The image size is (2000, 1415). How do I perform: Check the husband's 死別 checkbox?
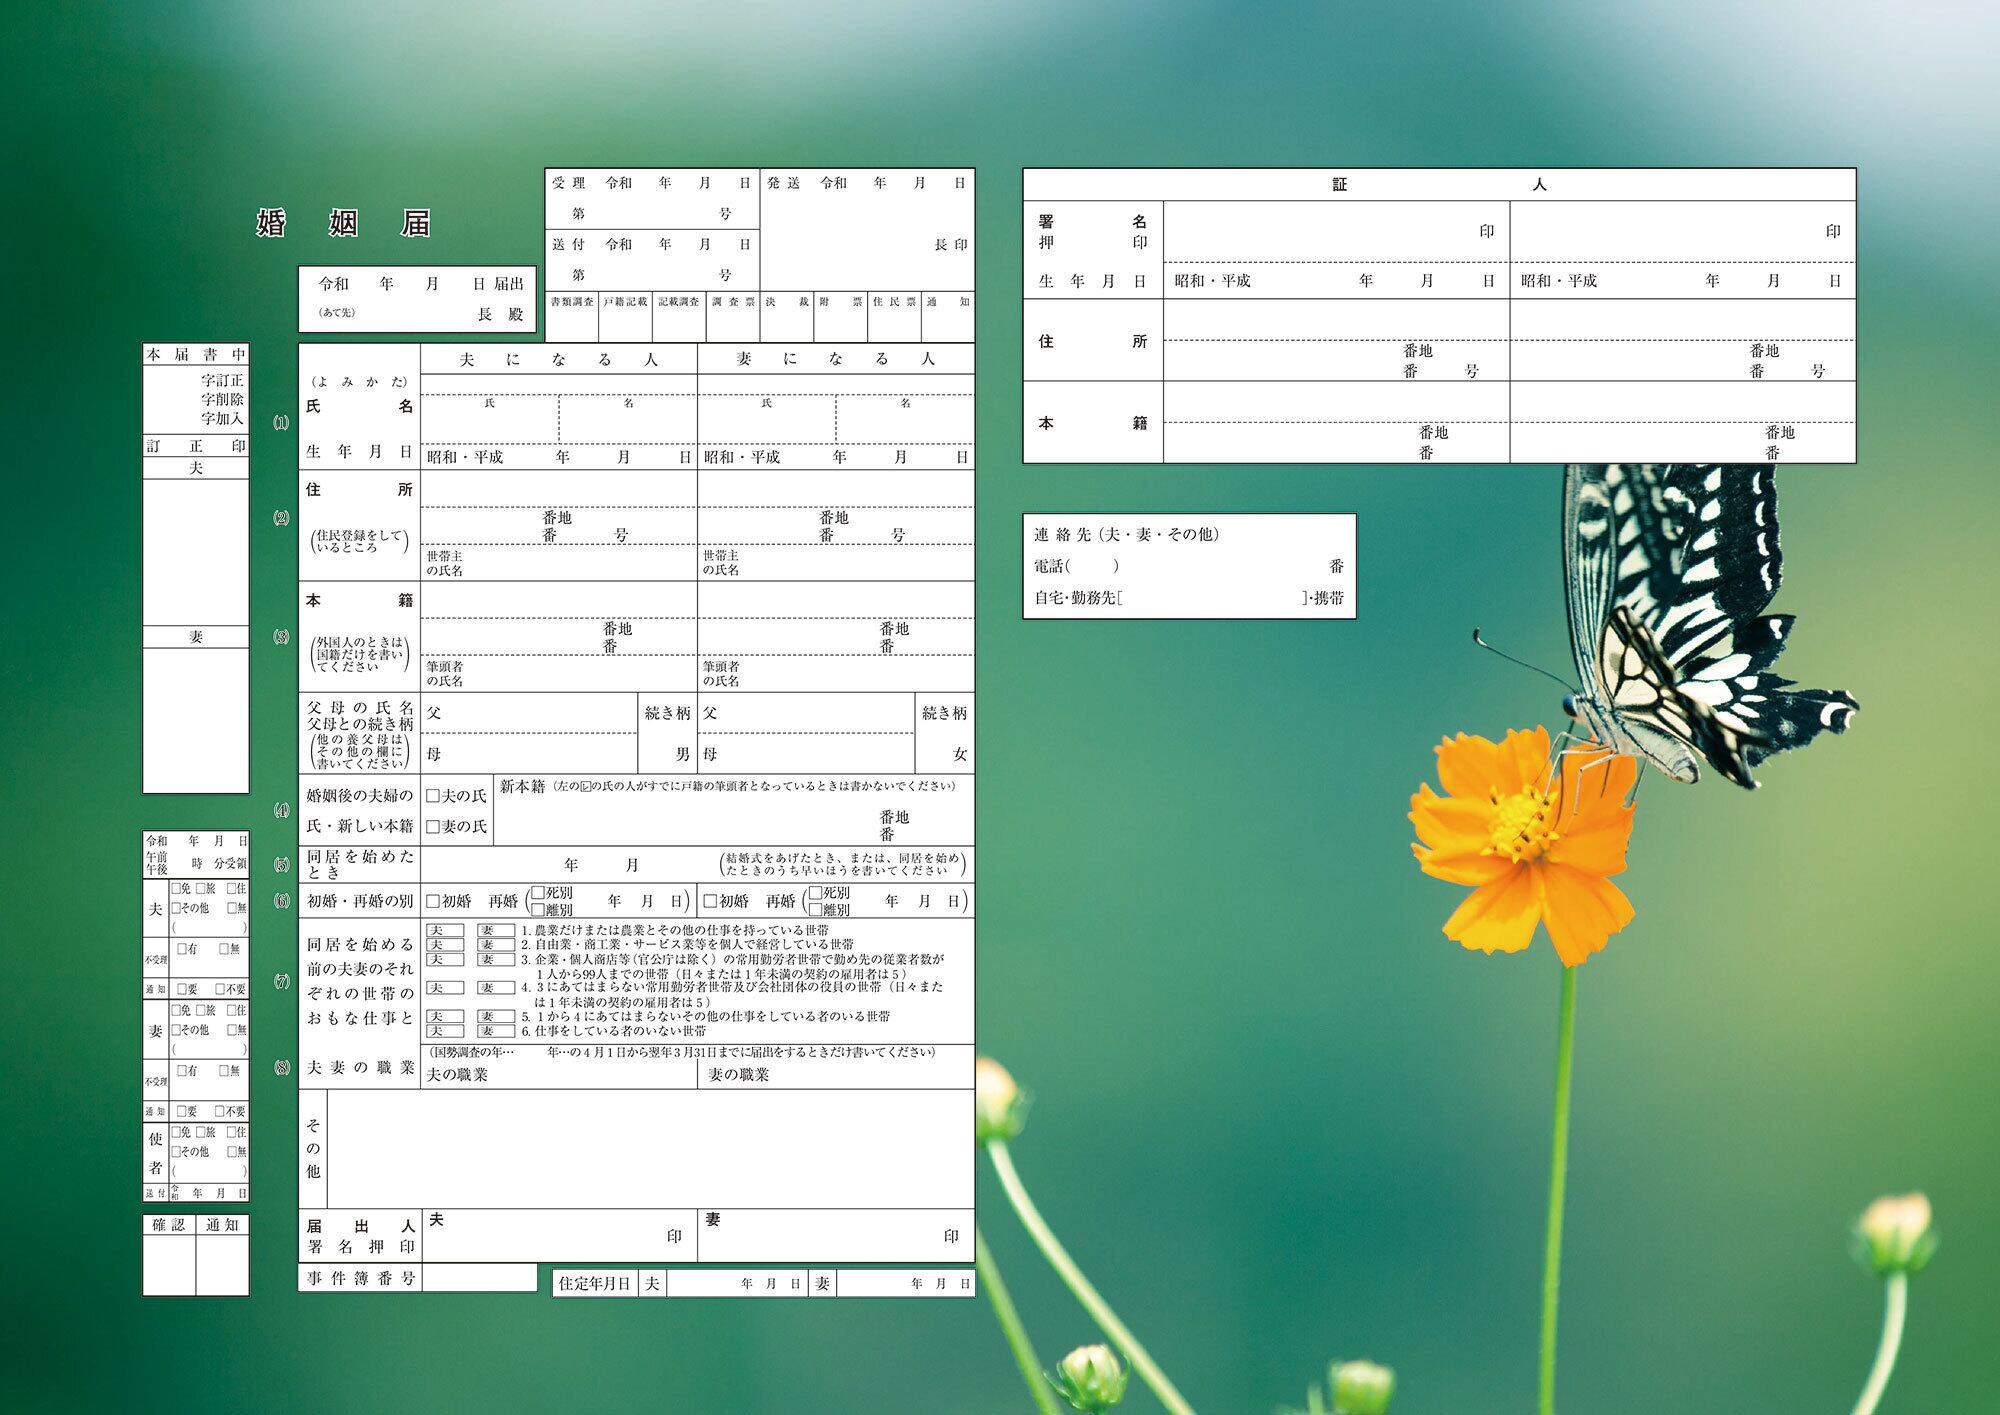538,892
